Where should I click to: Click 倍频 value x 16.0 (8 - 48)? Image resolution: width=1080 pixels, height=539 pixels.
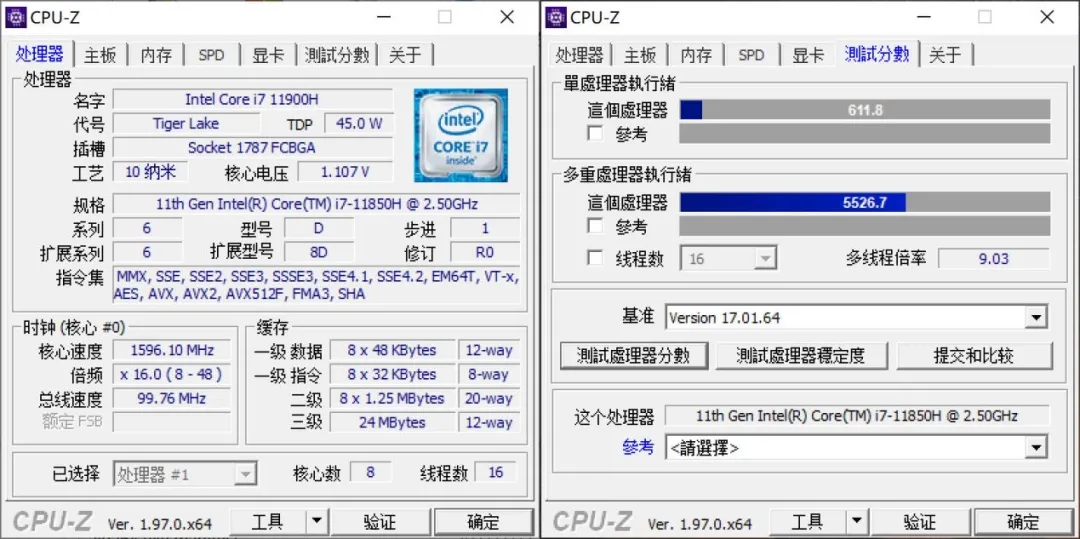point(172,374)
